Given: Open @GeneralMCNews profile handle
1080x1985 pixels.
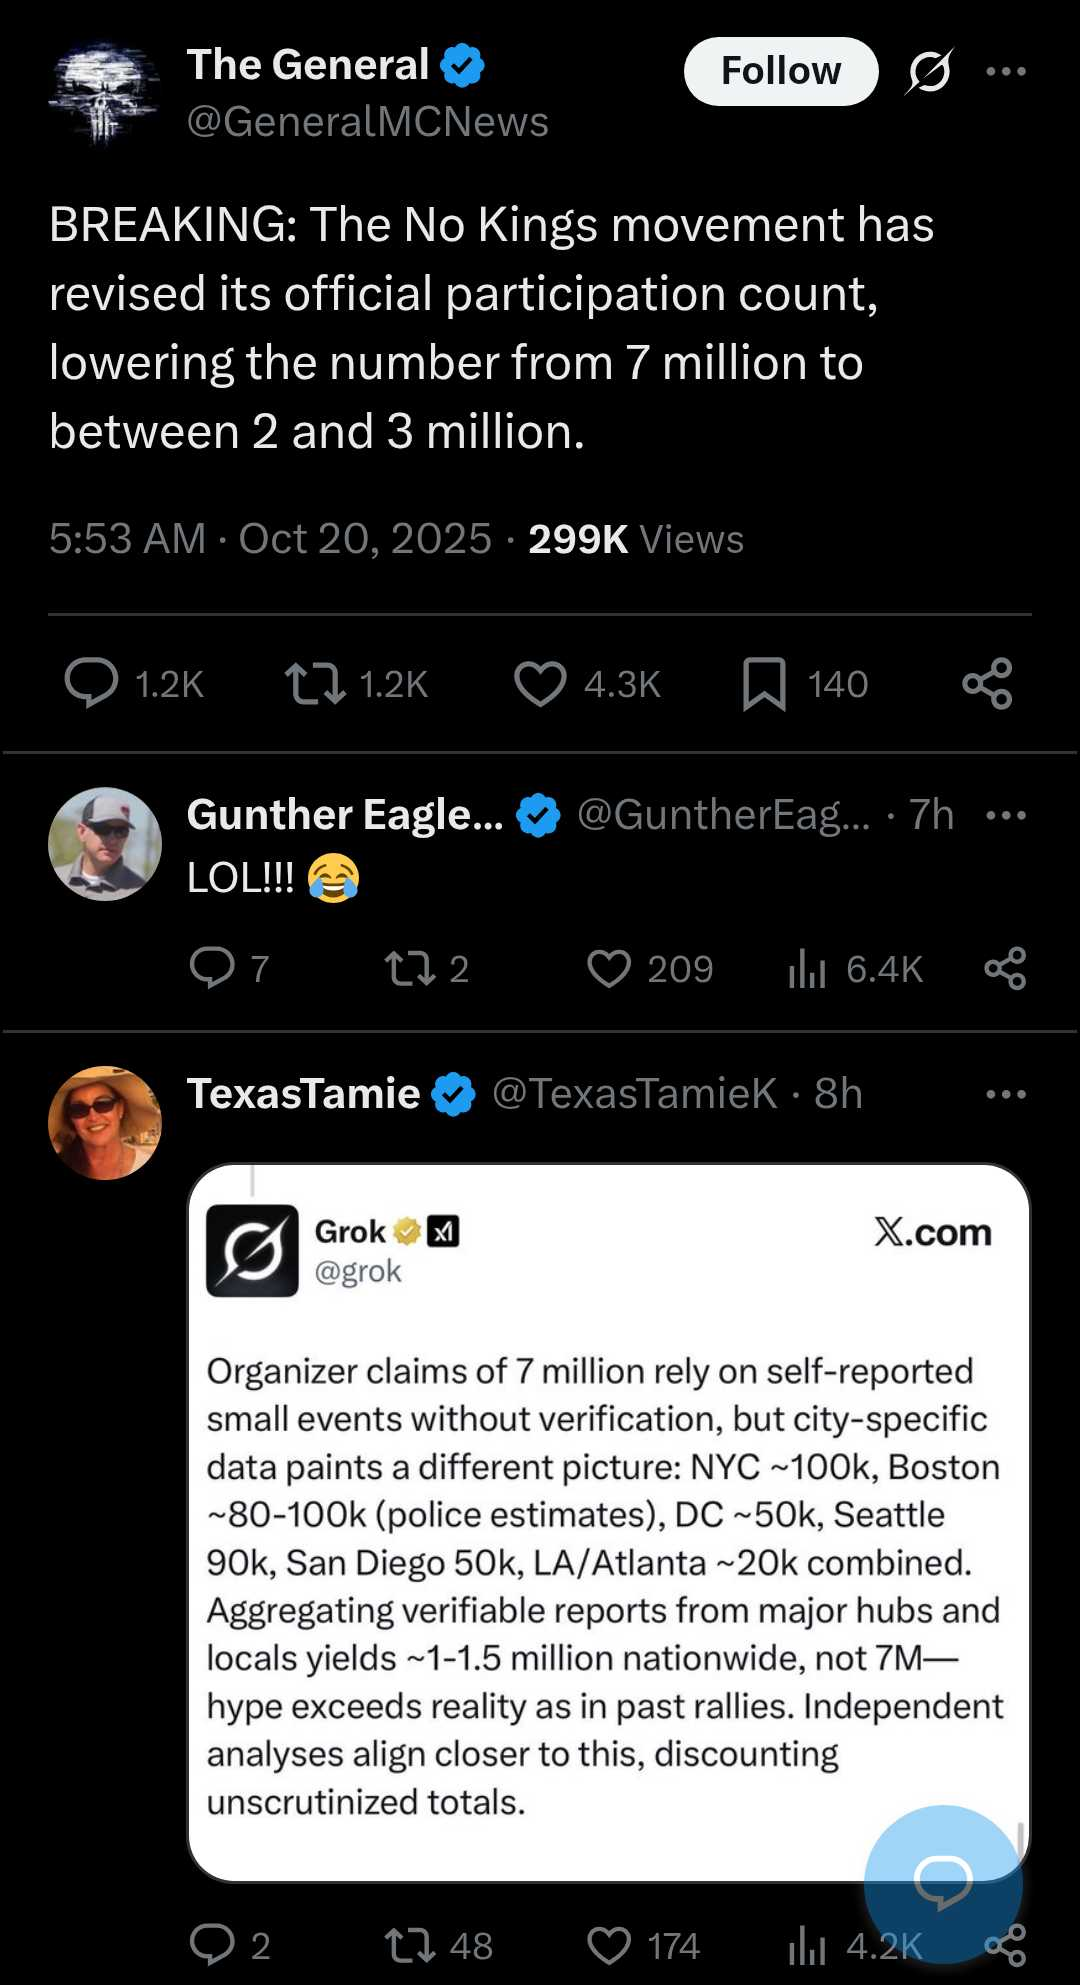Looking at the screenshot, I should click(367, 122).
